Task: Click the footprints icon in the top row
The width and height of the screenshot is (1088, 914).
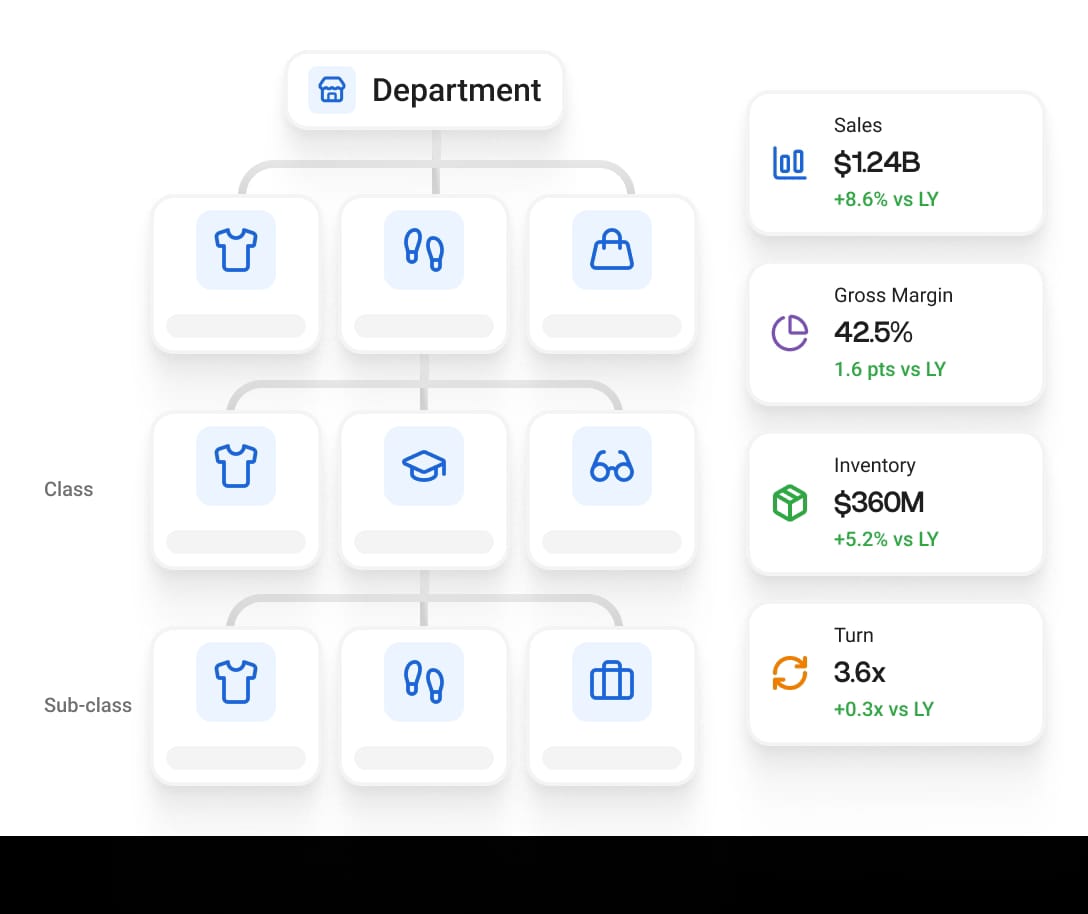Action: (424, 250)
